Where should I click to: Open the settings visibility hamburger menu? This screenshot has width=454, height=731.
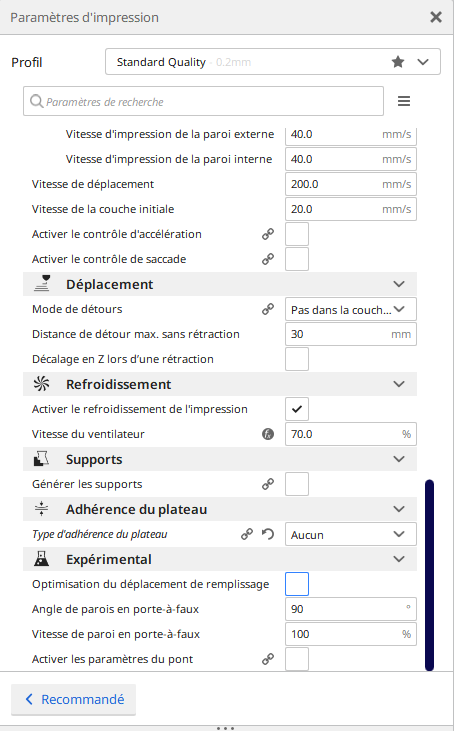pyautogui.click(x=404, y=101)
